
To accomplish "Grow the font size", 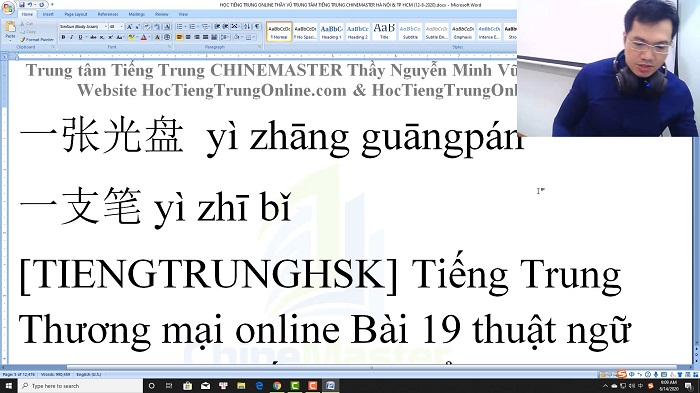I will pyautogui.click(x=129, y=26).
